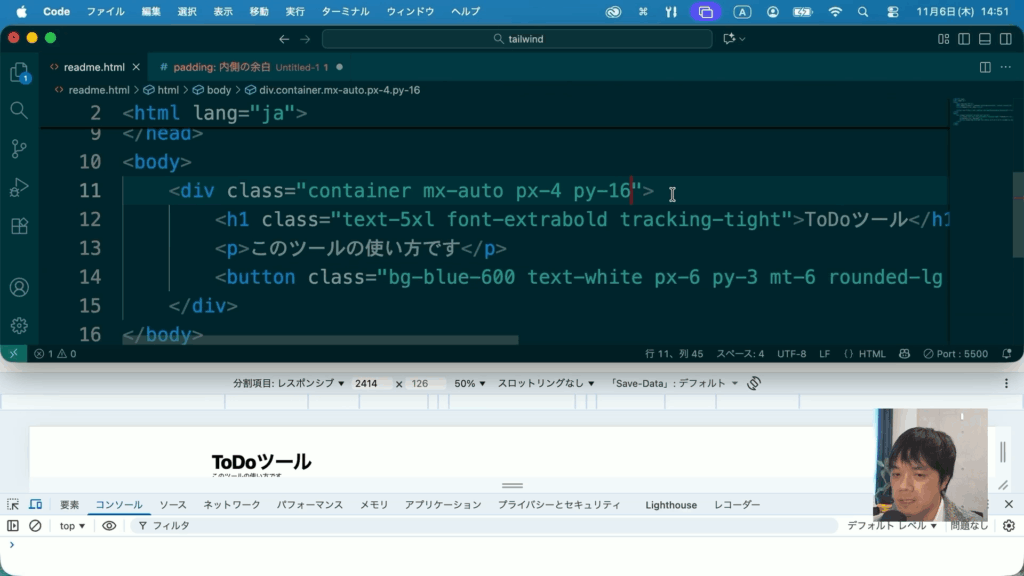This screenshot has height=576, width=1024.
Task: Toggle the live expression eye icon
Action: tap(109, 525)
